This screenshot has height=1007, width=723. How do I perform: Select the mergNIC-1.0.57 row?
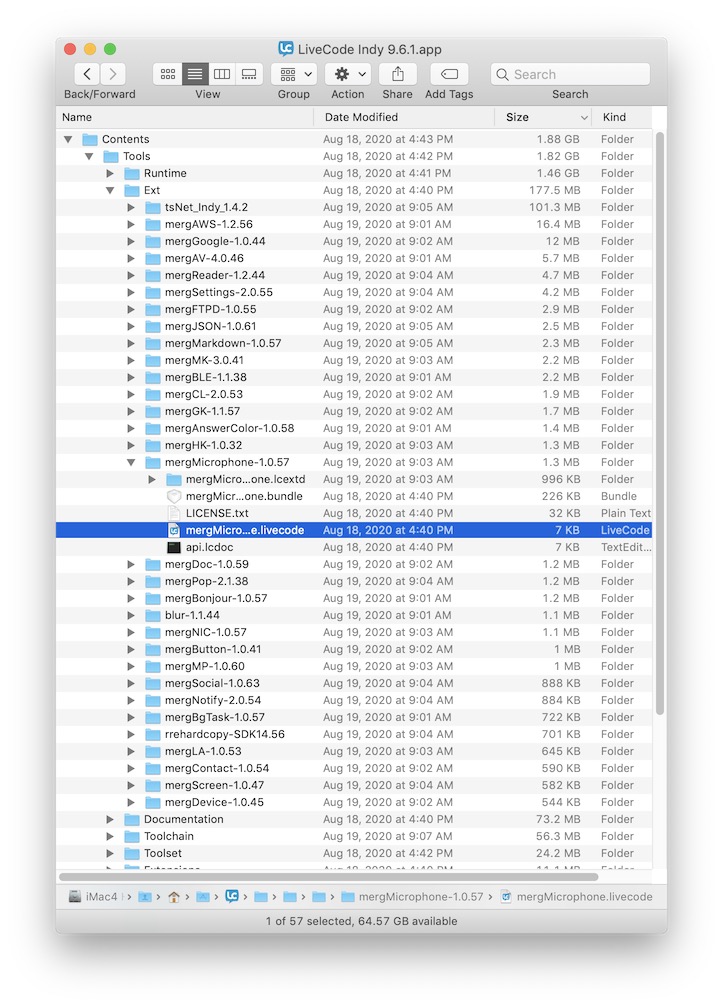(x=354, y=632)
